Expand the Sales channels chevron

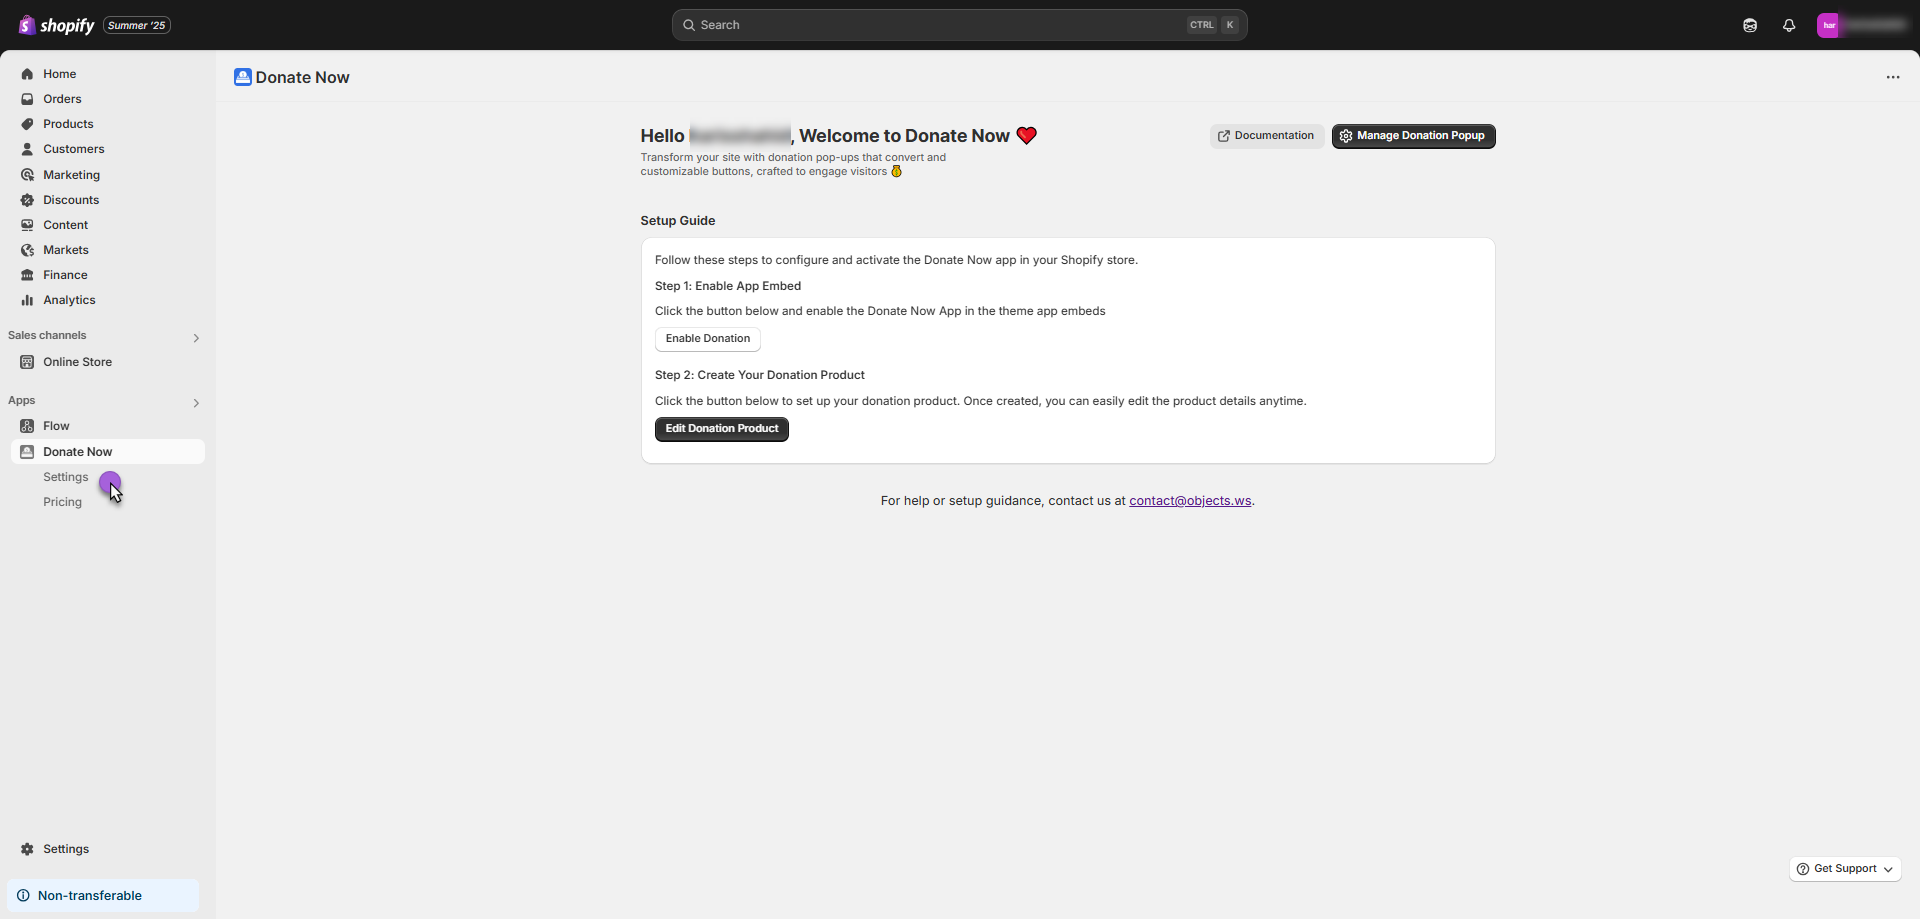[196, 338]
